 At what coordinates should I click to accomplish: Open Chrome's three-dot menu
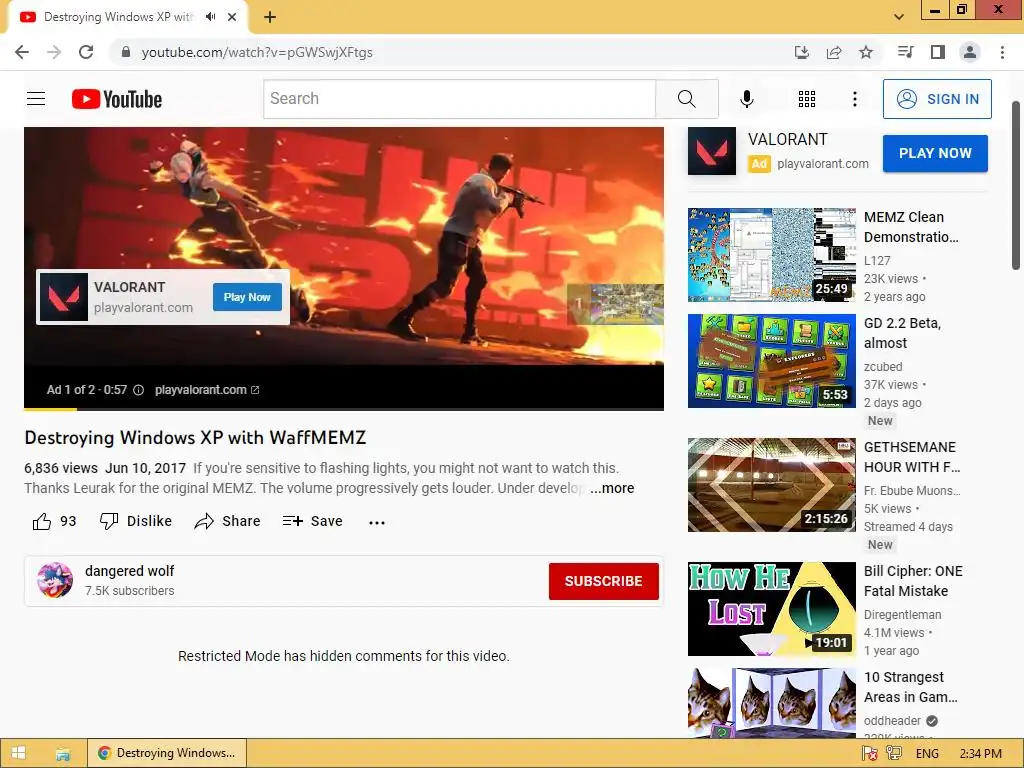pyautogui.click(x=1002, y=52)
